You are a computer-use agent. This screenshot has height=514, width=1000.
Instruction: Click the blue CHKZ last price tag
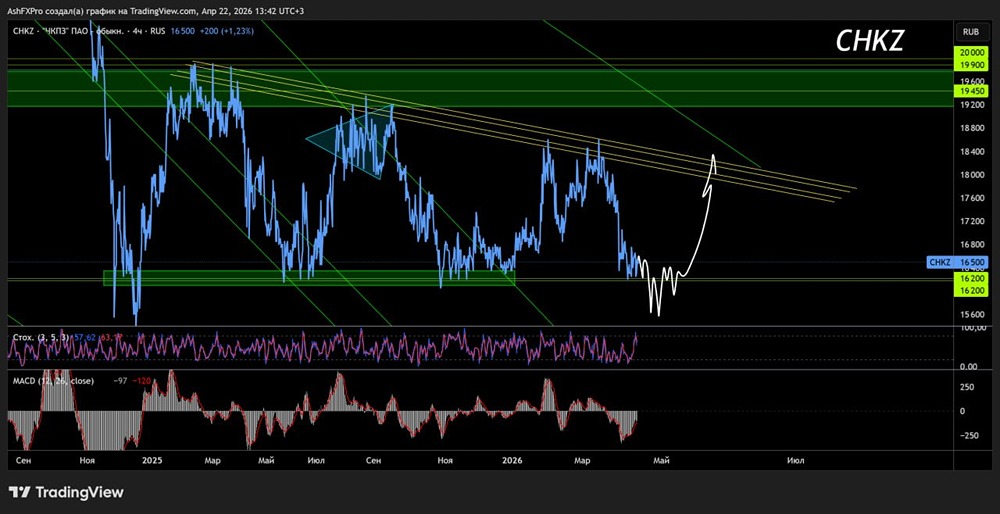tap(957, 262)
